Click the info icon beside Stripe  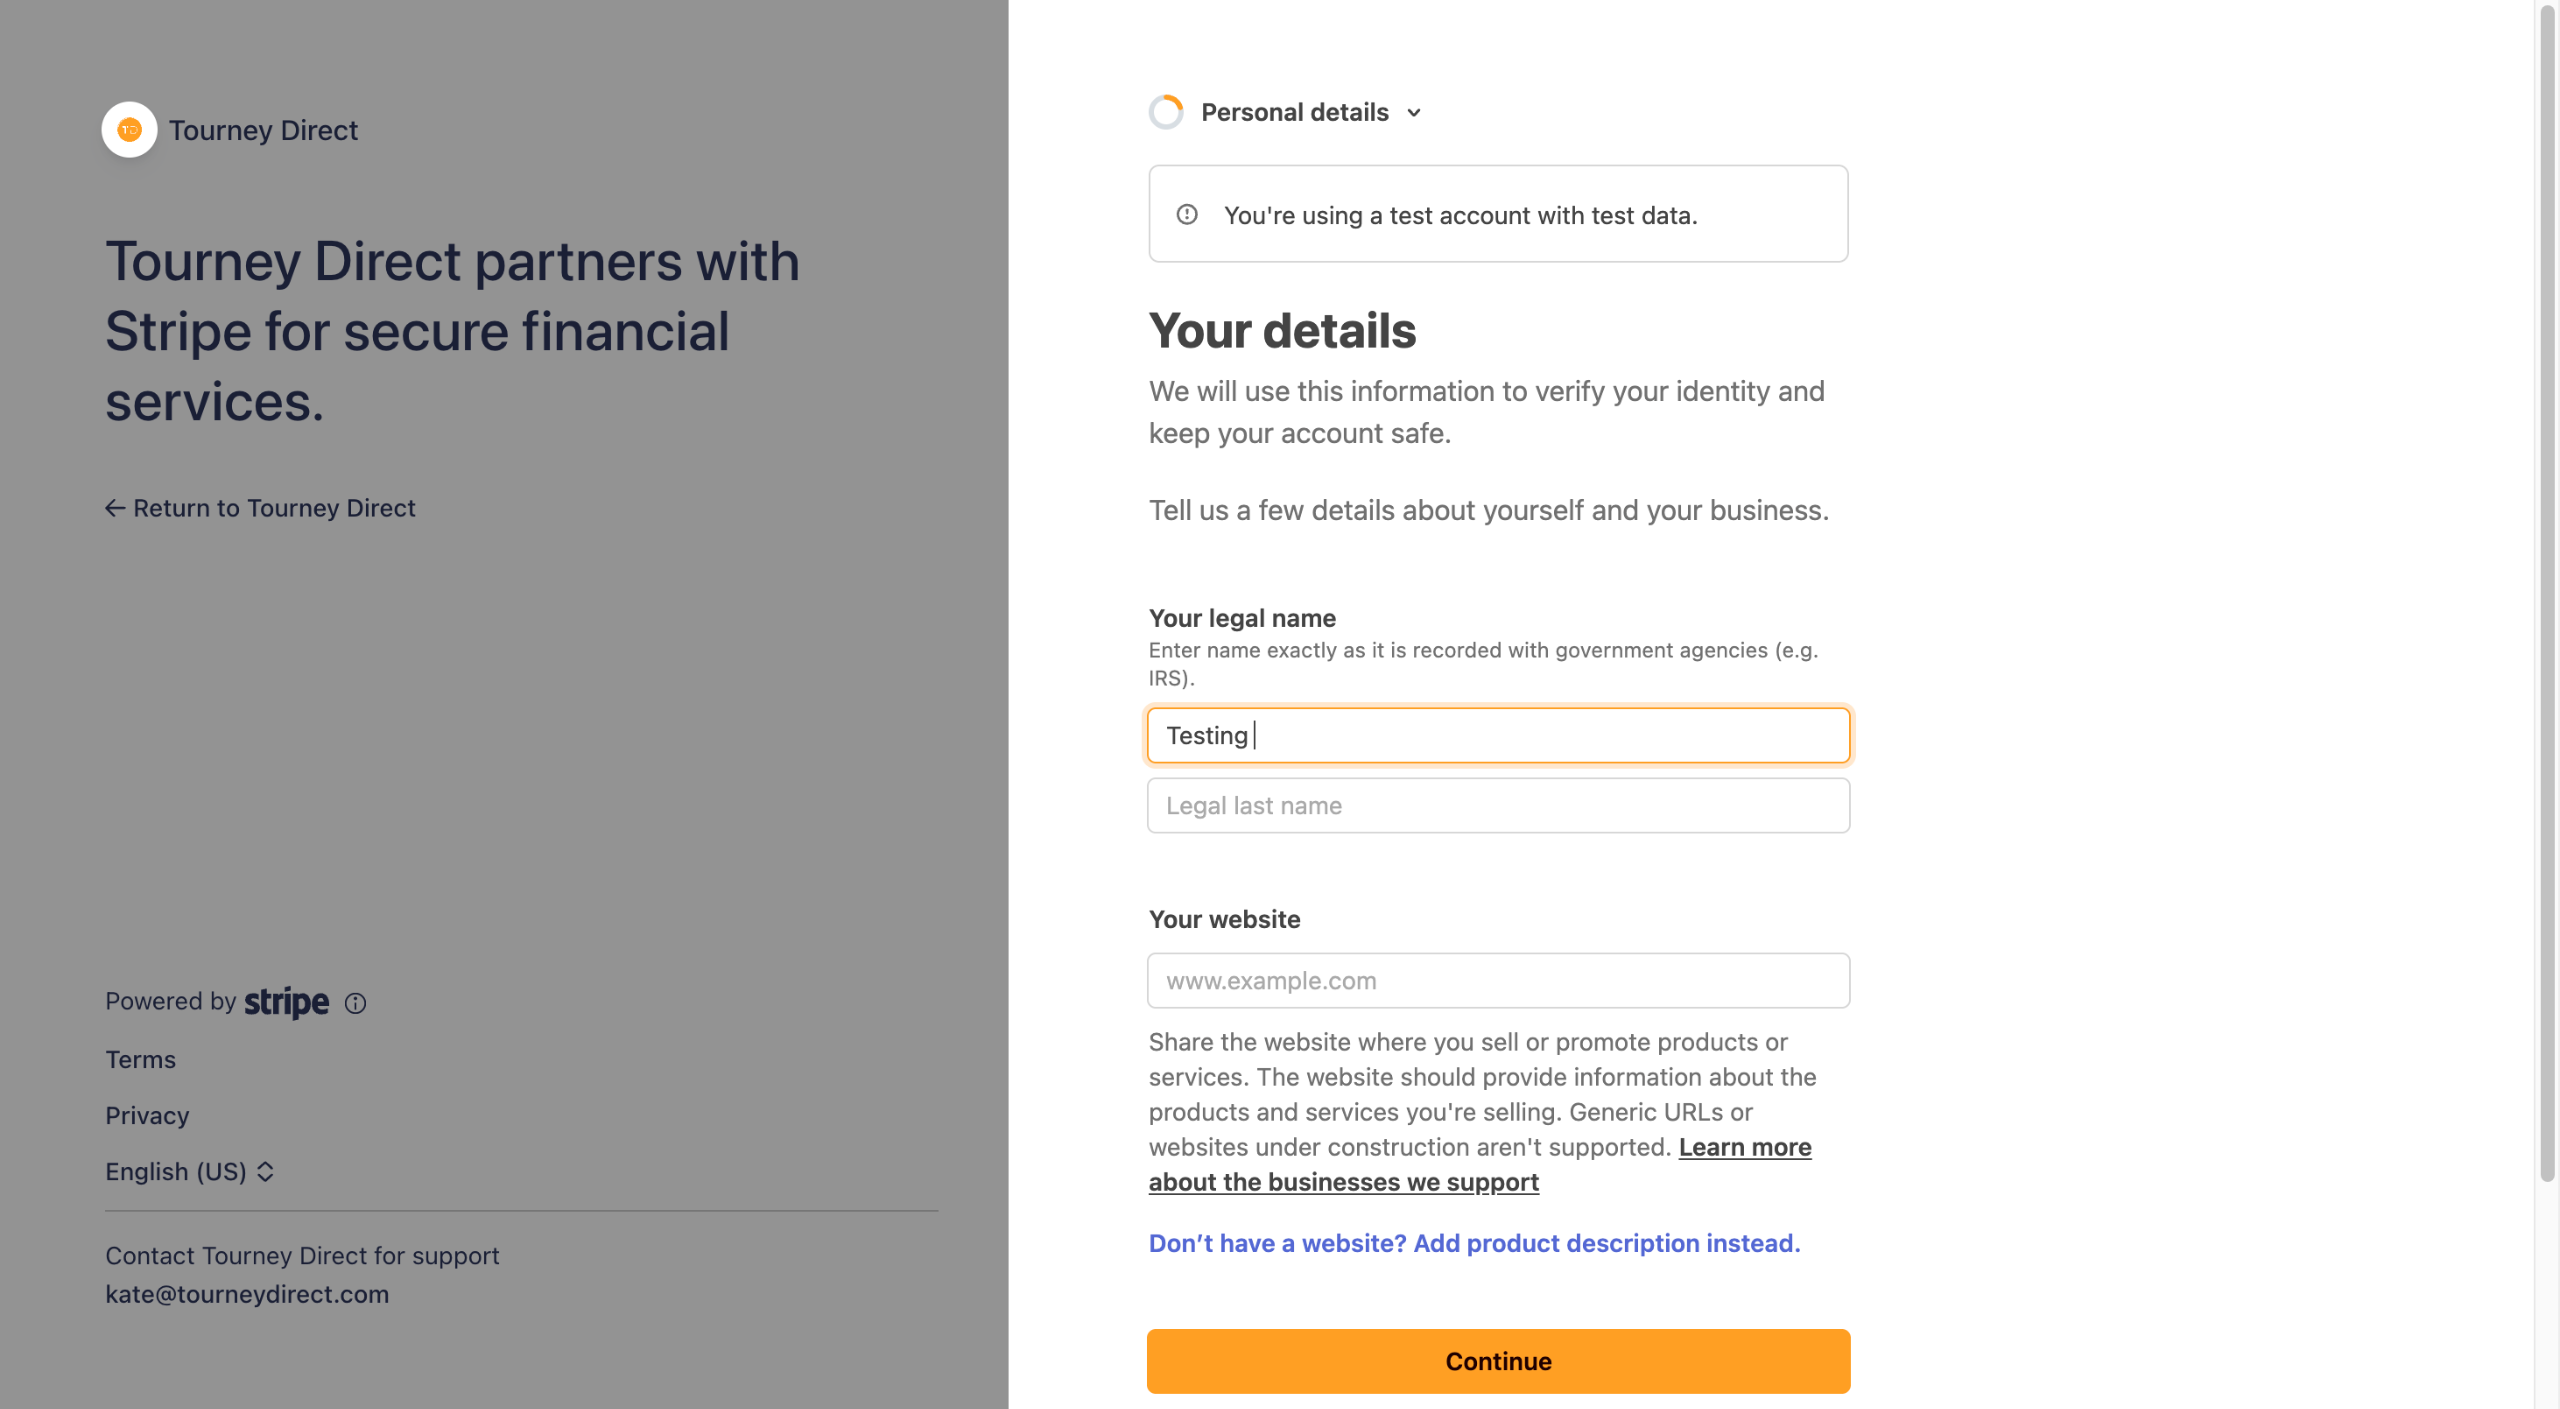click(x=355, y=1003)
